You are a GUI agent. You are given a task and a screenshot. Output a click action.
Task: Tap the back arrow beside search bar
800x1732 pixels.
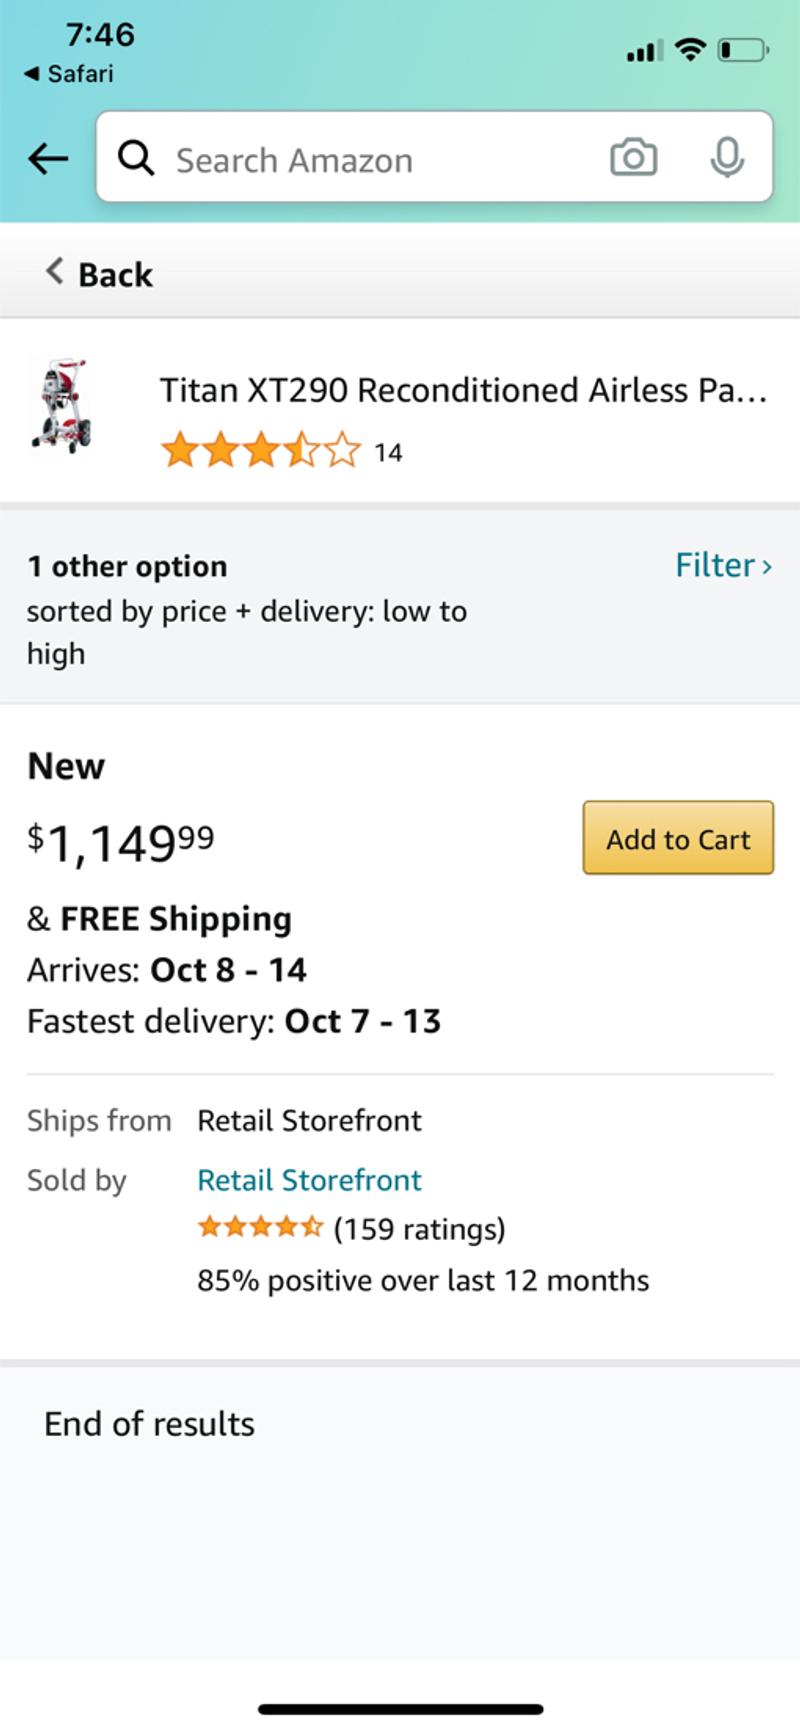pos(48,158)
